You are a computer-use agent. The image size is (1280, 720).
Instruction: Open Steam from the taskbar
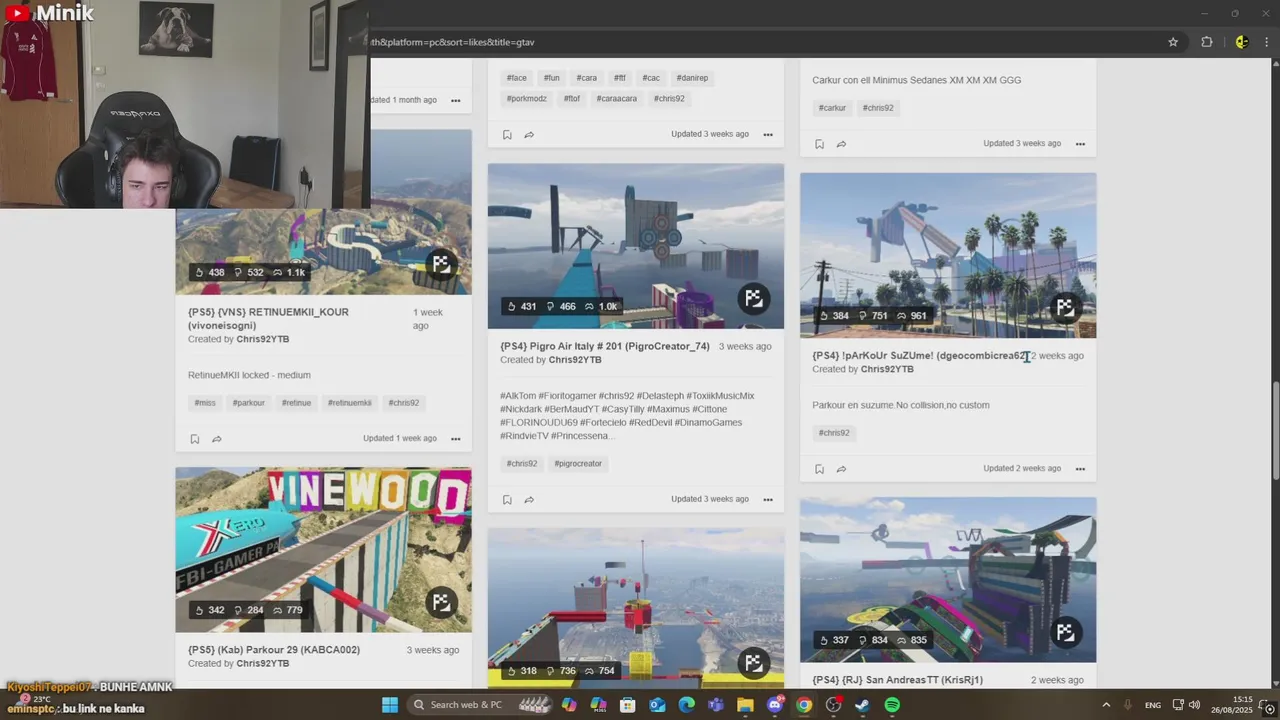tap(862, 705)
